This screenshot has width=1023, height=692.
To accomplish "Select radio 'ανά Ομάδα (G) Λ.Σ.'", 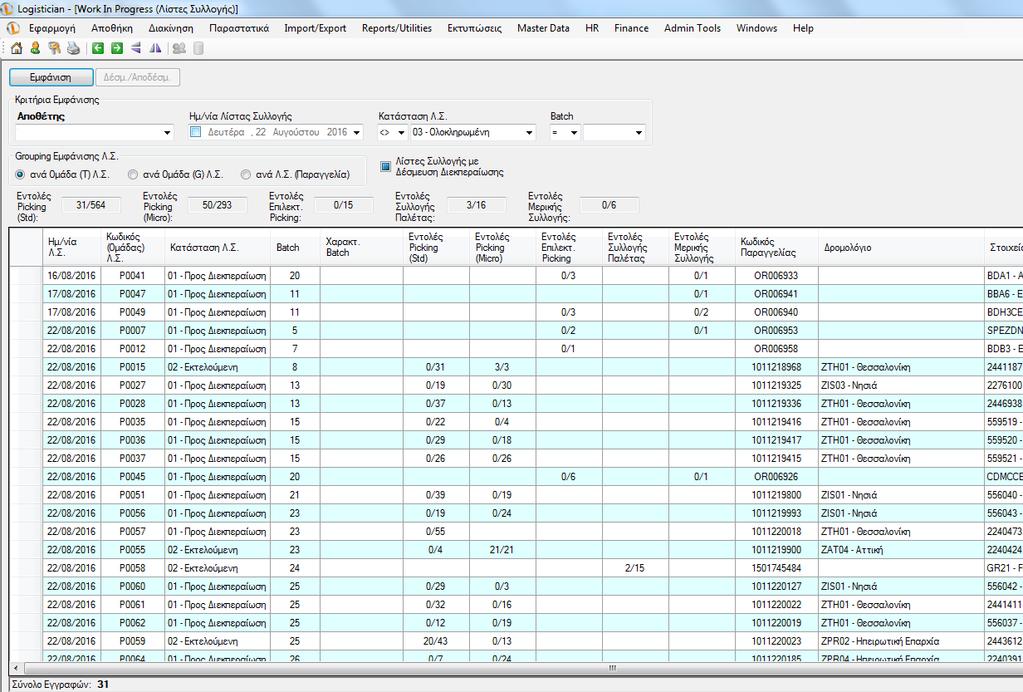I will 133,175.
